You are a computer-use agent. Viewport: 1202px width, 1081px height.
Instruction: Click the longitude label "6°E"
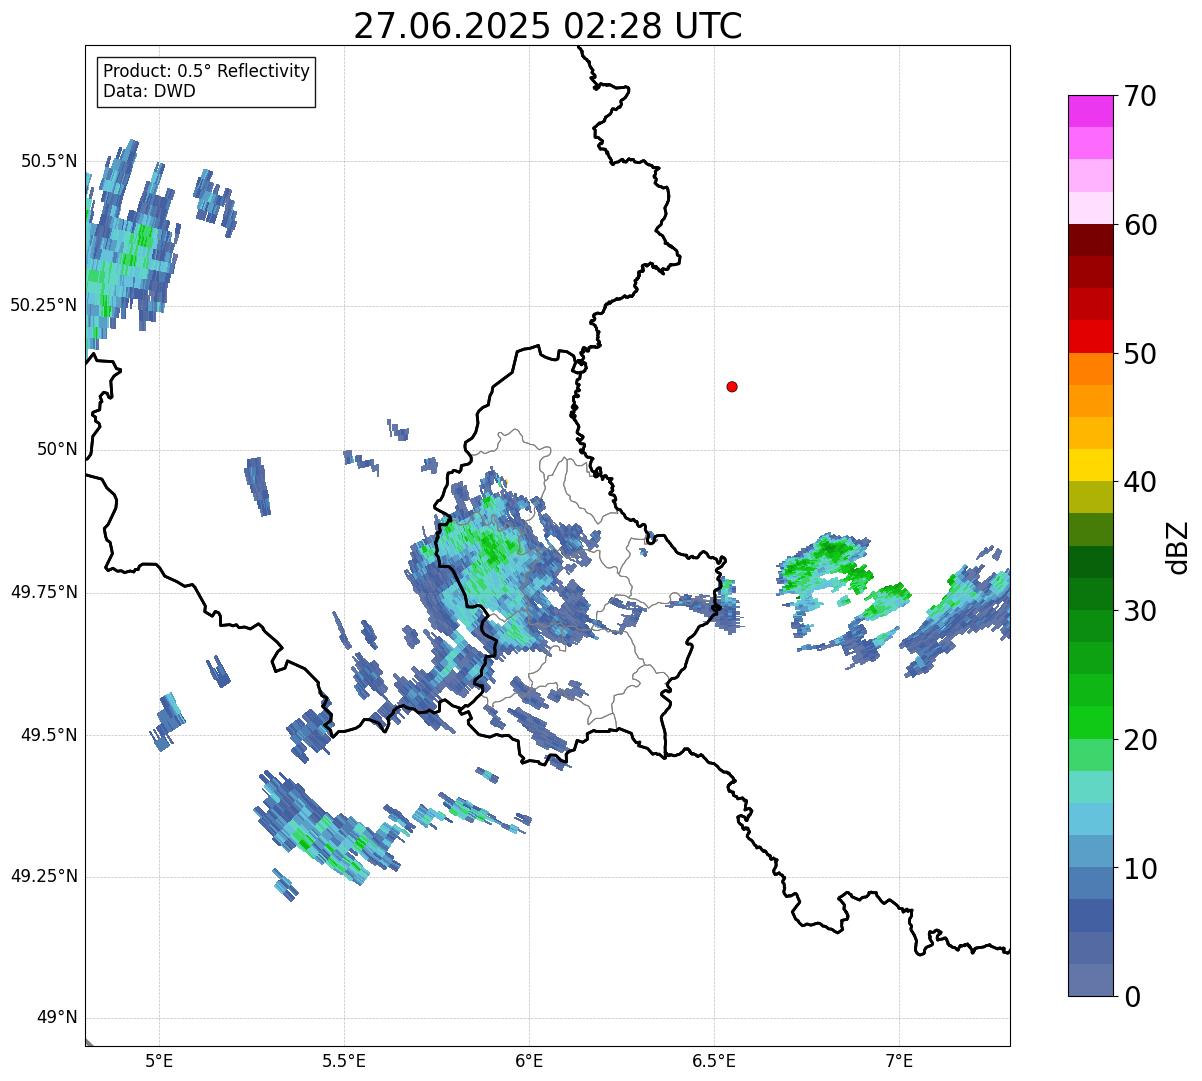[529, 1060]
